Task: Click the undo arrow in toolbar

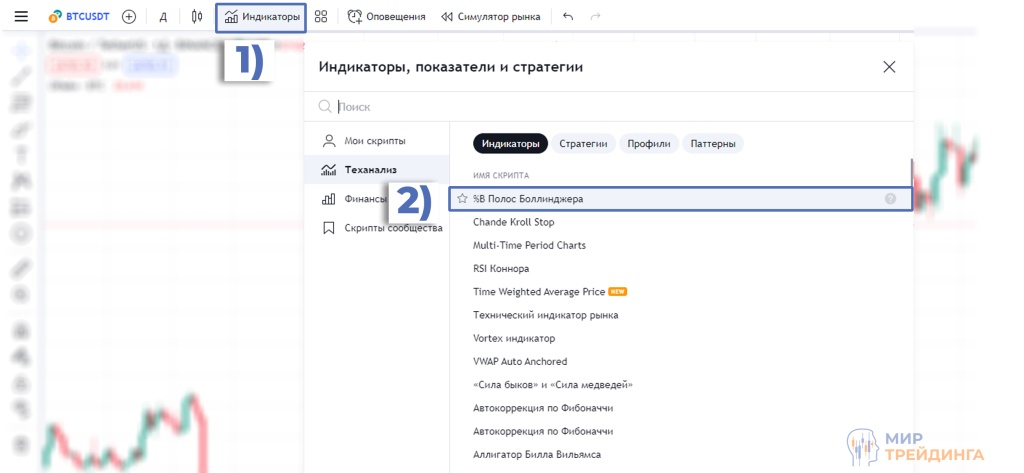Action: click(568, 17)
